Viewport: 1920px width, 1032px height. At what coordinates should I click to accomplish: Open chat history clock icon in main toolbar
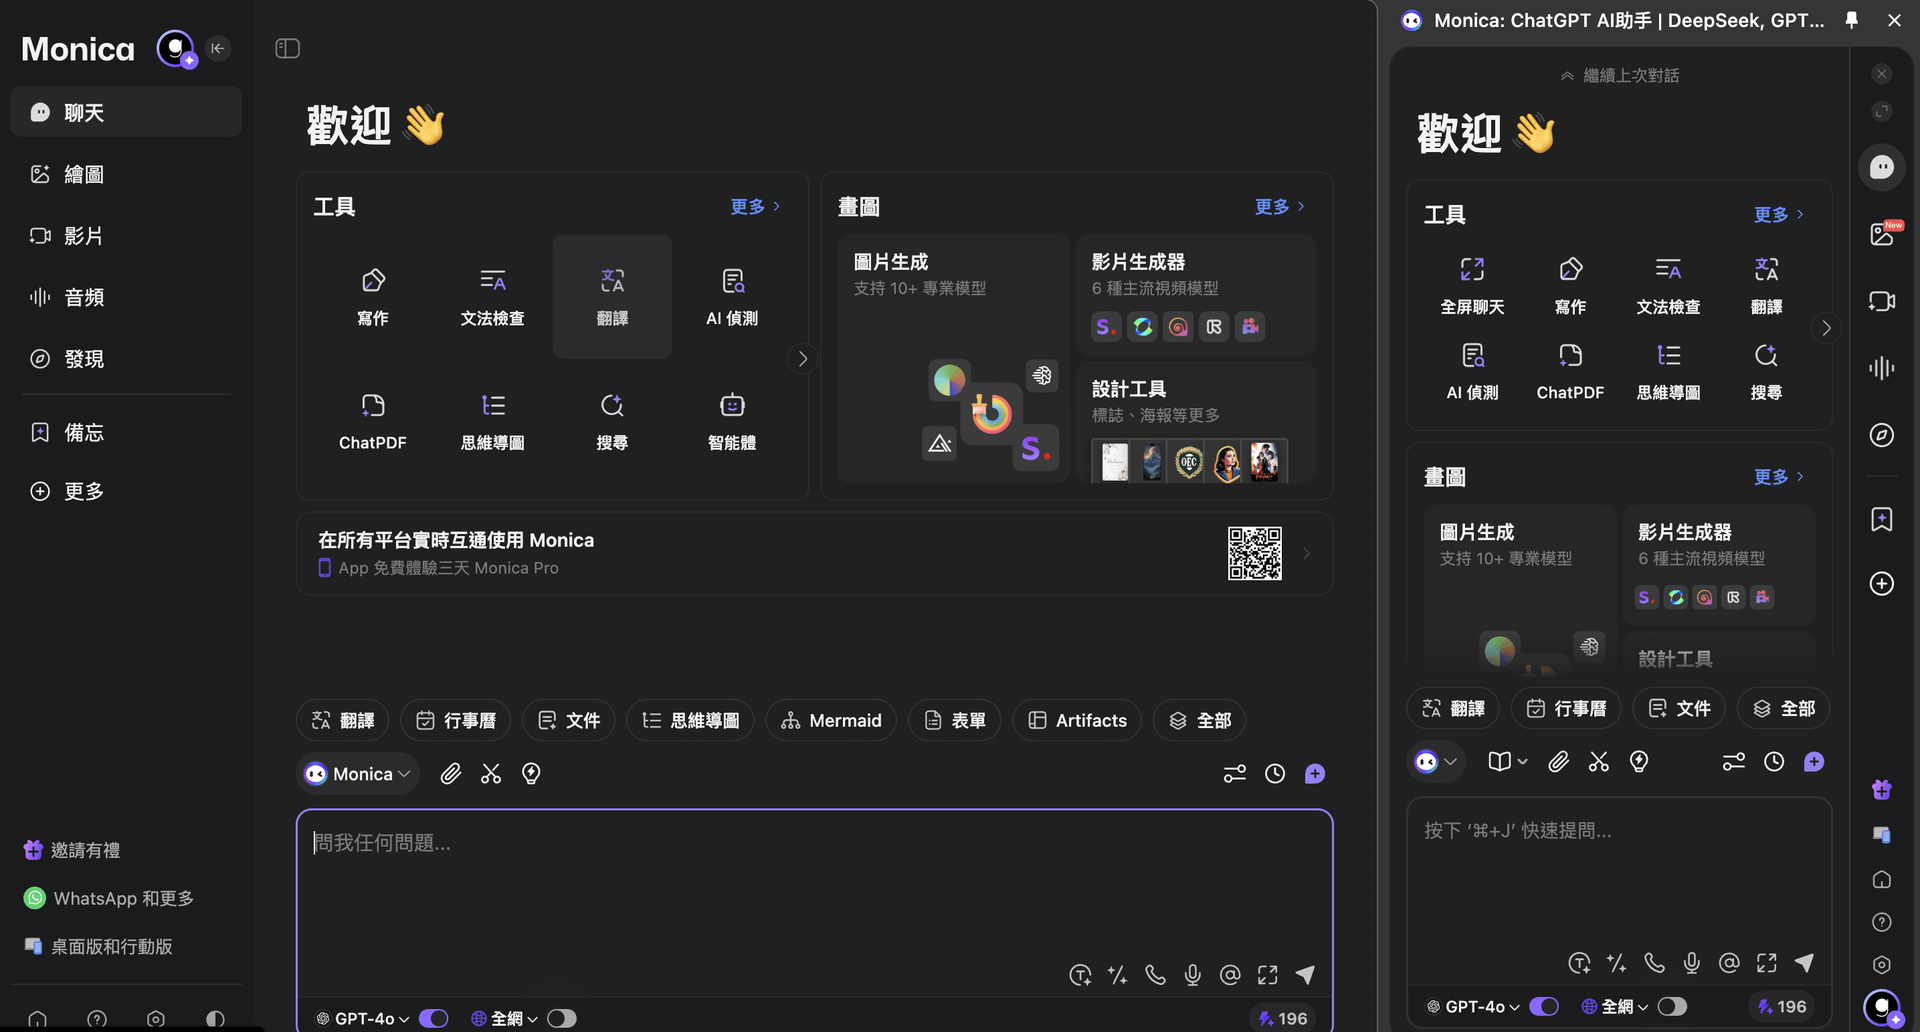pyautogui.click(x=1275, y=774)
